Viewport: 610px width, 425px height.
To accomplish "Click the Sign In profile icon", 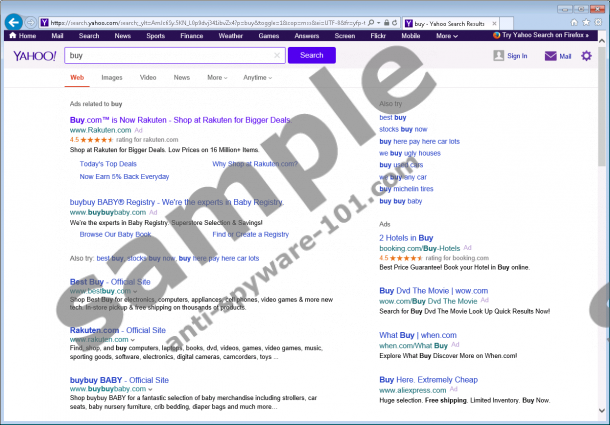I will pos(495,56).
